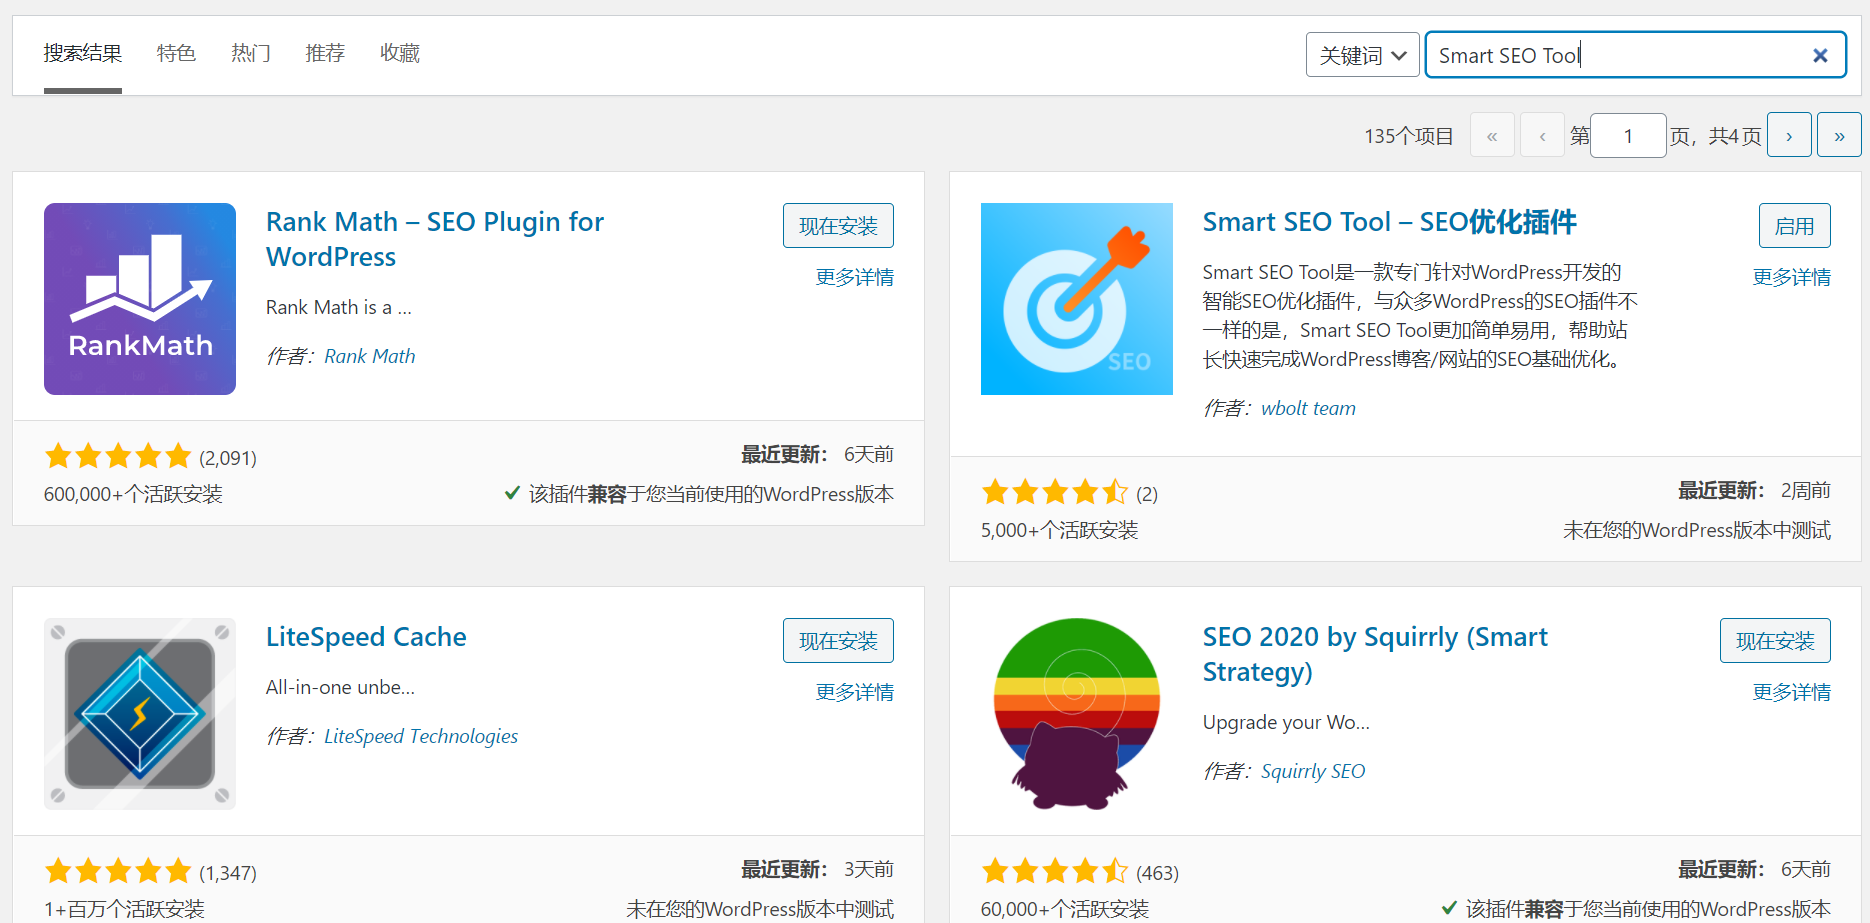The height and width of the screenshot is (923, 1870).
Task: Jump to last page of results
Action: pyautogui.click(x=1838, y=136)
